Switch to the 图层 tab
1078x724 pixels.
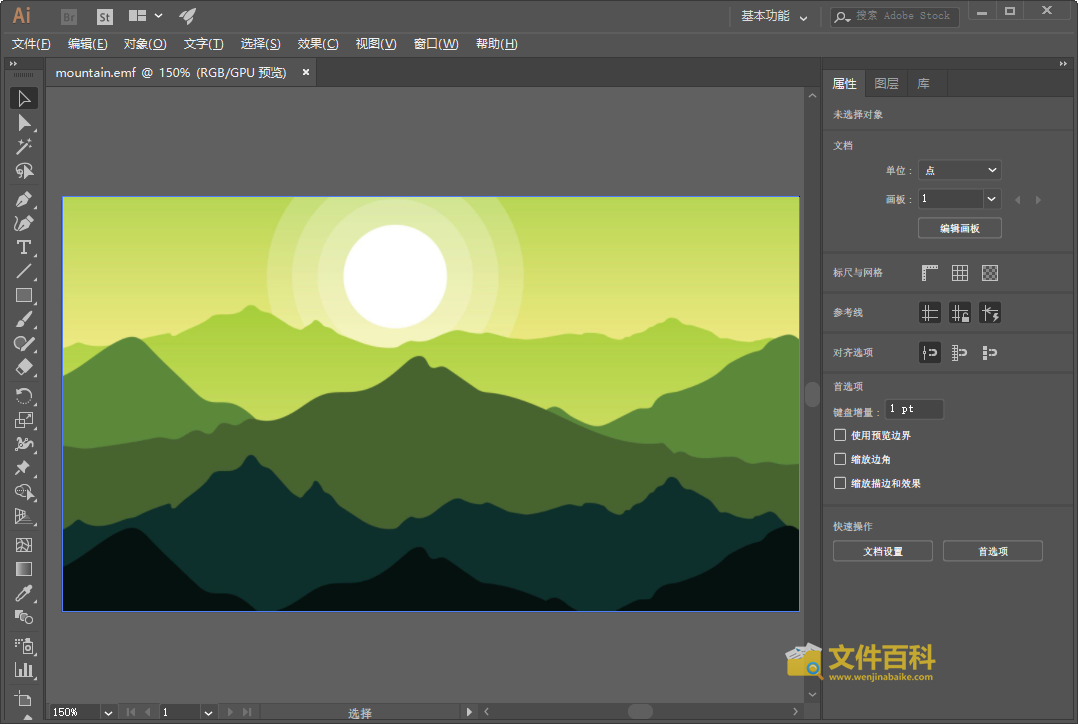(886, 84)
